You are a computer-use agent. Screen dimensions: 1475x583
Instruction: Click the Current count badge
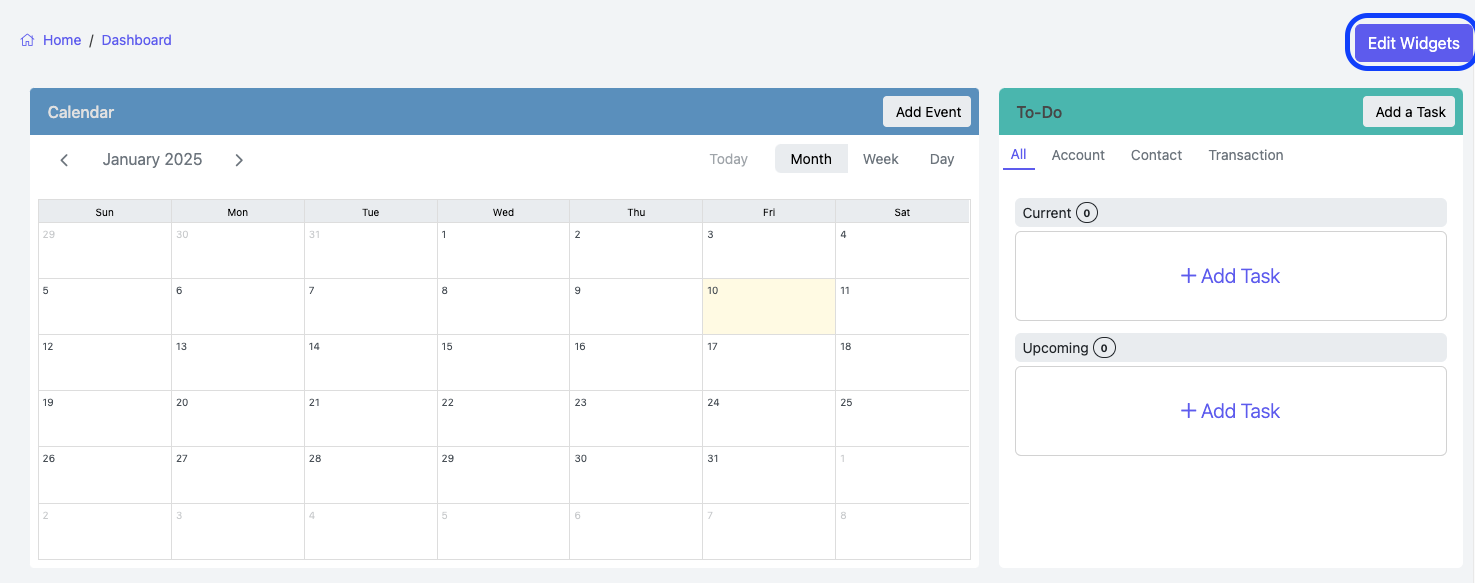click(1087, 213)
